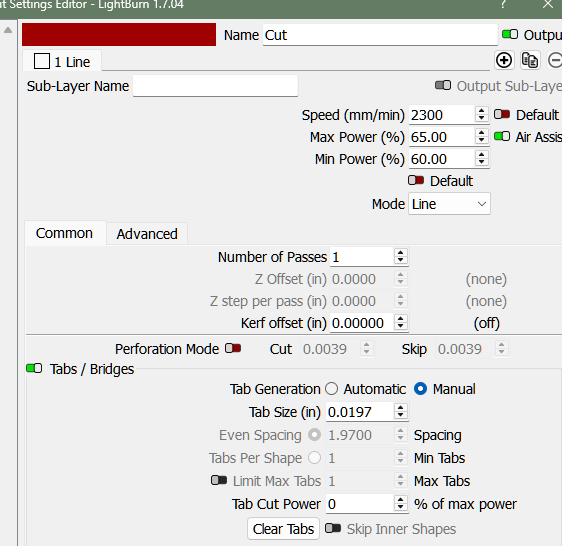
Task: Add a new sub-layer with plus icon
Action: pos(504,60)
